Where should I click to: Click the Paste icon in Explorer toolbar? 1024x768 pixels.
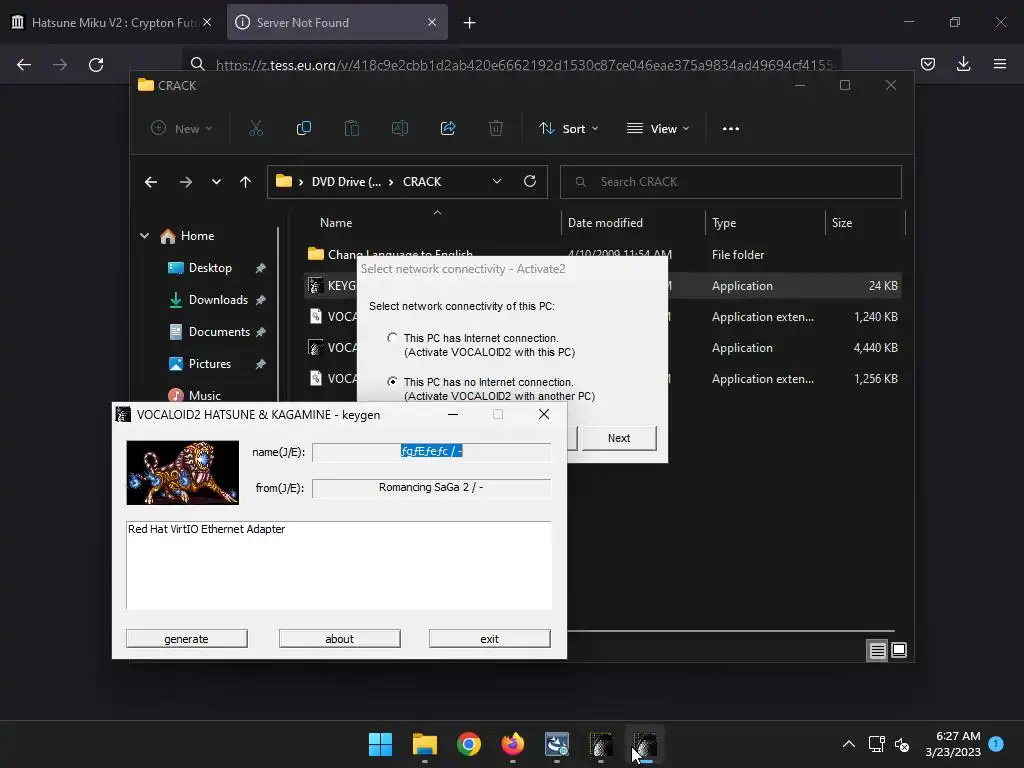click(351, 129)
